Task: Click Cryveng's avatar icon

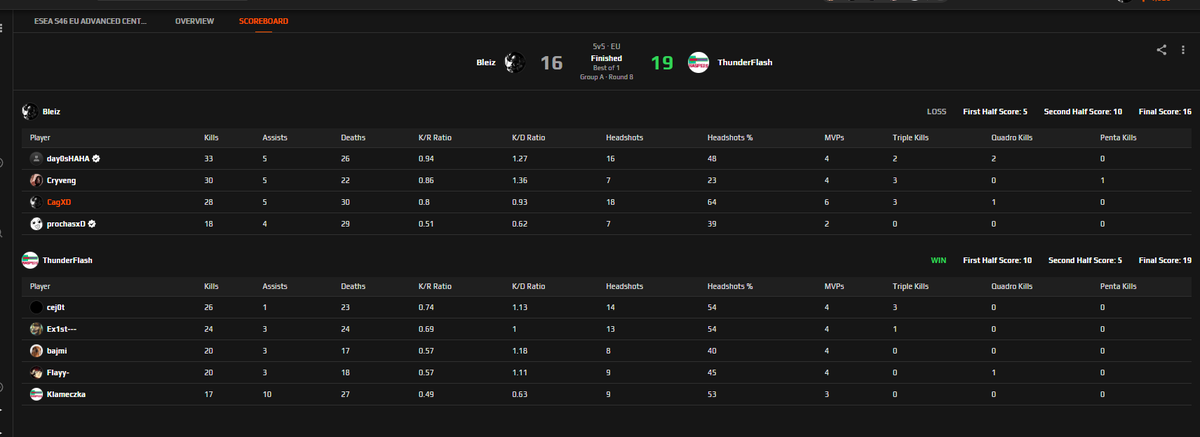Action: point(36,180)
